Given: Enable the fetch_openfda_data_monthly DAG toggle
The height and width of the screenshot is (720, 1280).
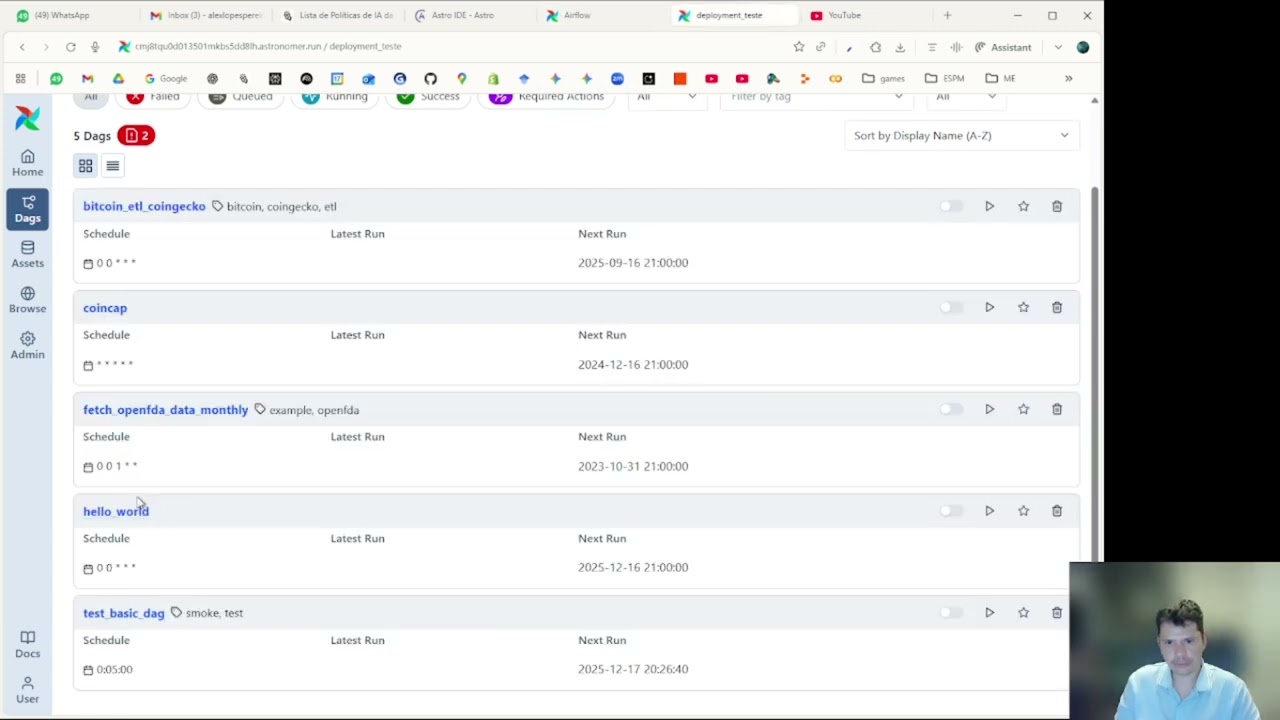Looking at the screenshot, I should [x=951, y=409].
